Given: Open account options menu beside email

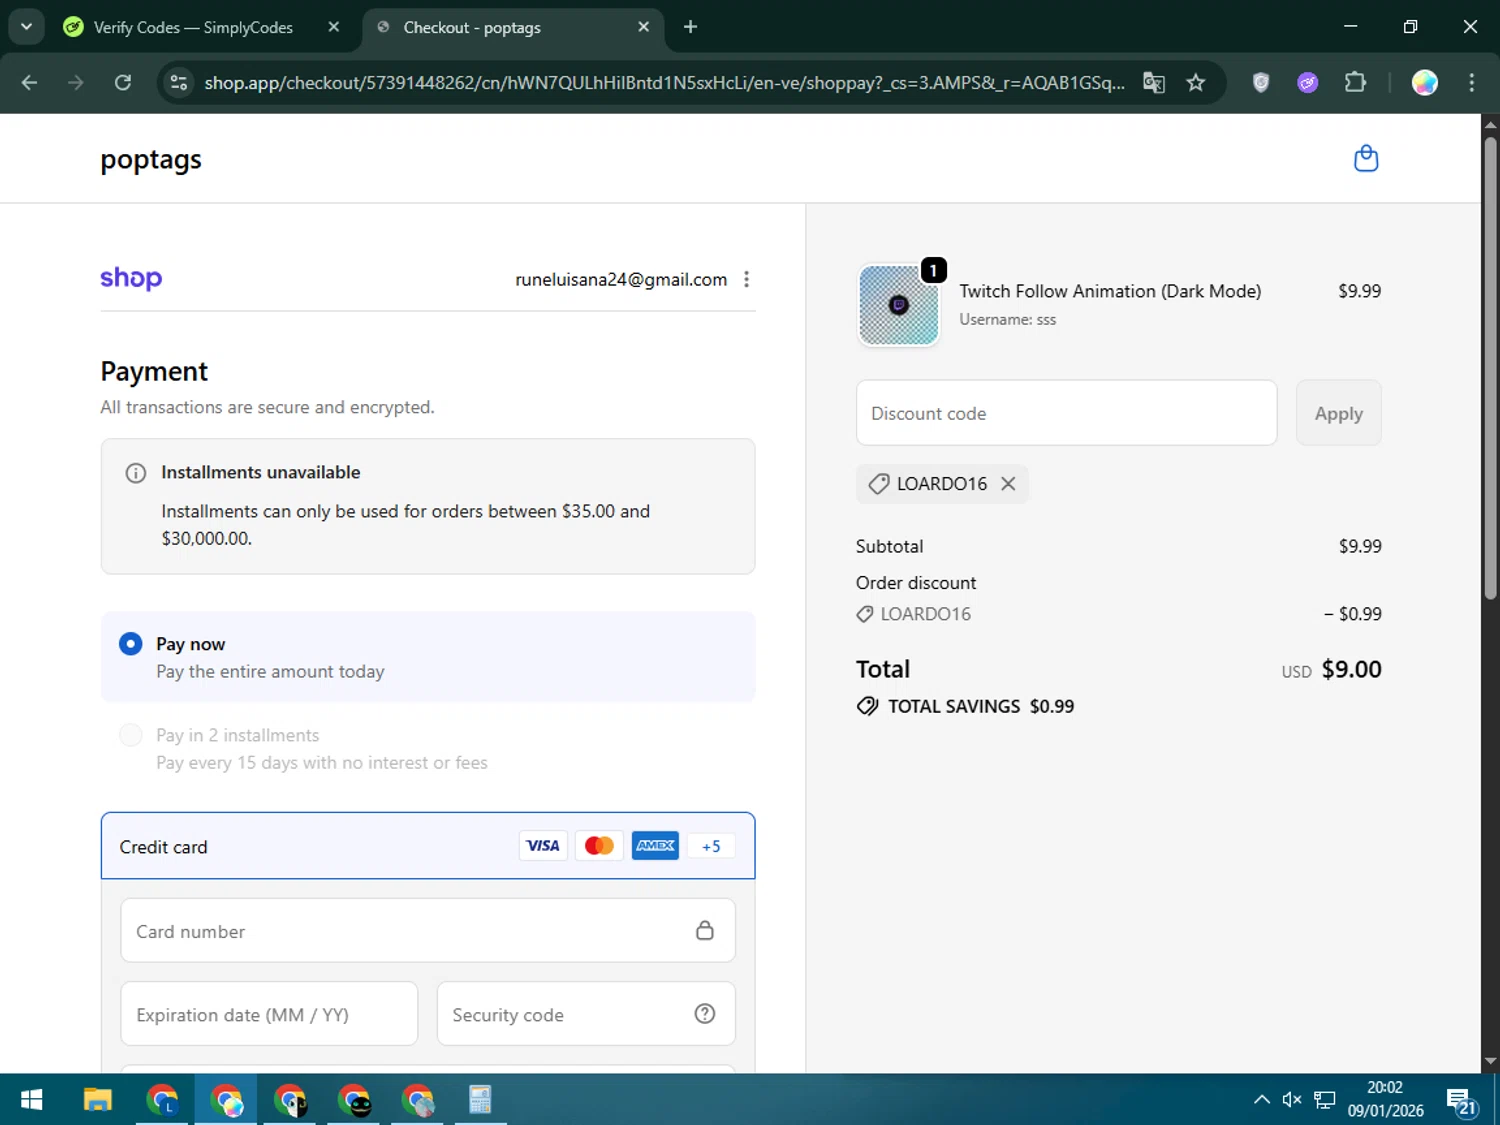Looking at the screenshot, I should (x=746, y=280).
